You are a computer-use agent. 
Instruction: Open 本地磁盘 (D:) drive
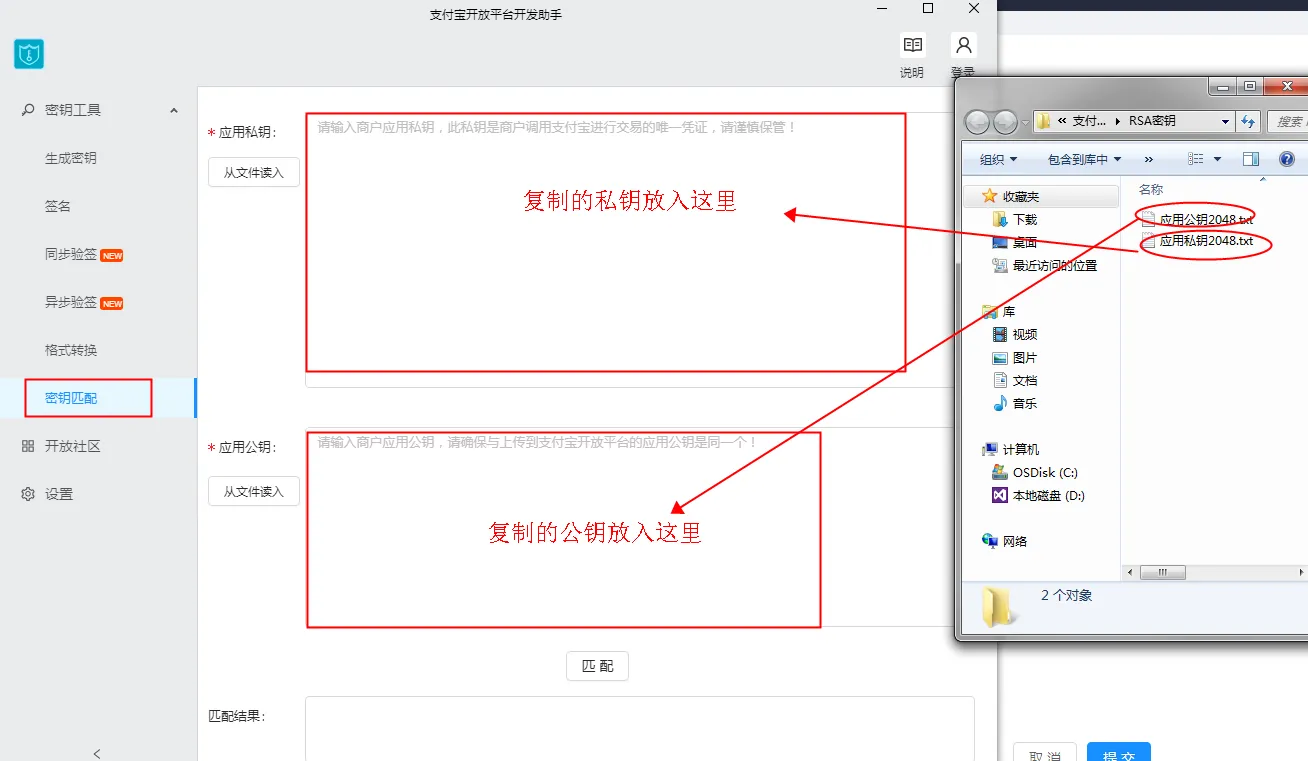click(1038, 495)
